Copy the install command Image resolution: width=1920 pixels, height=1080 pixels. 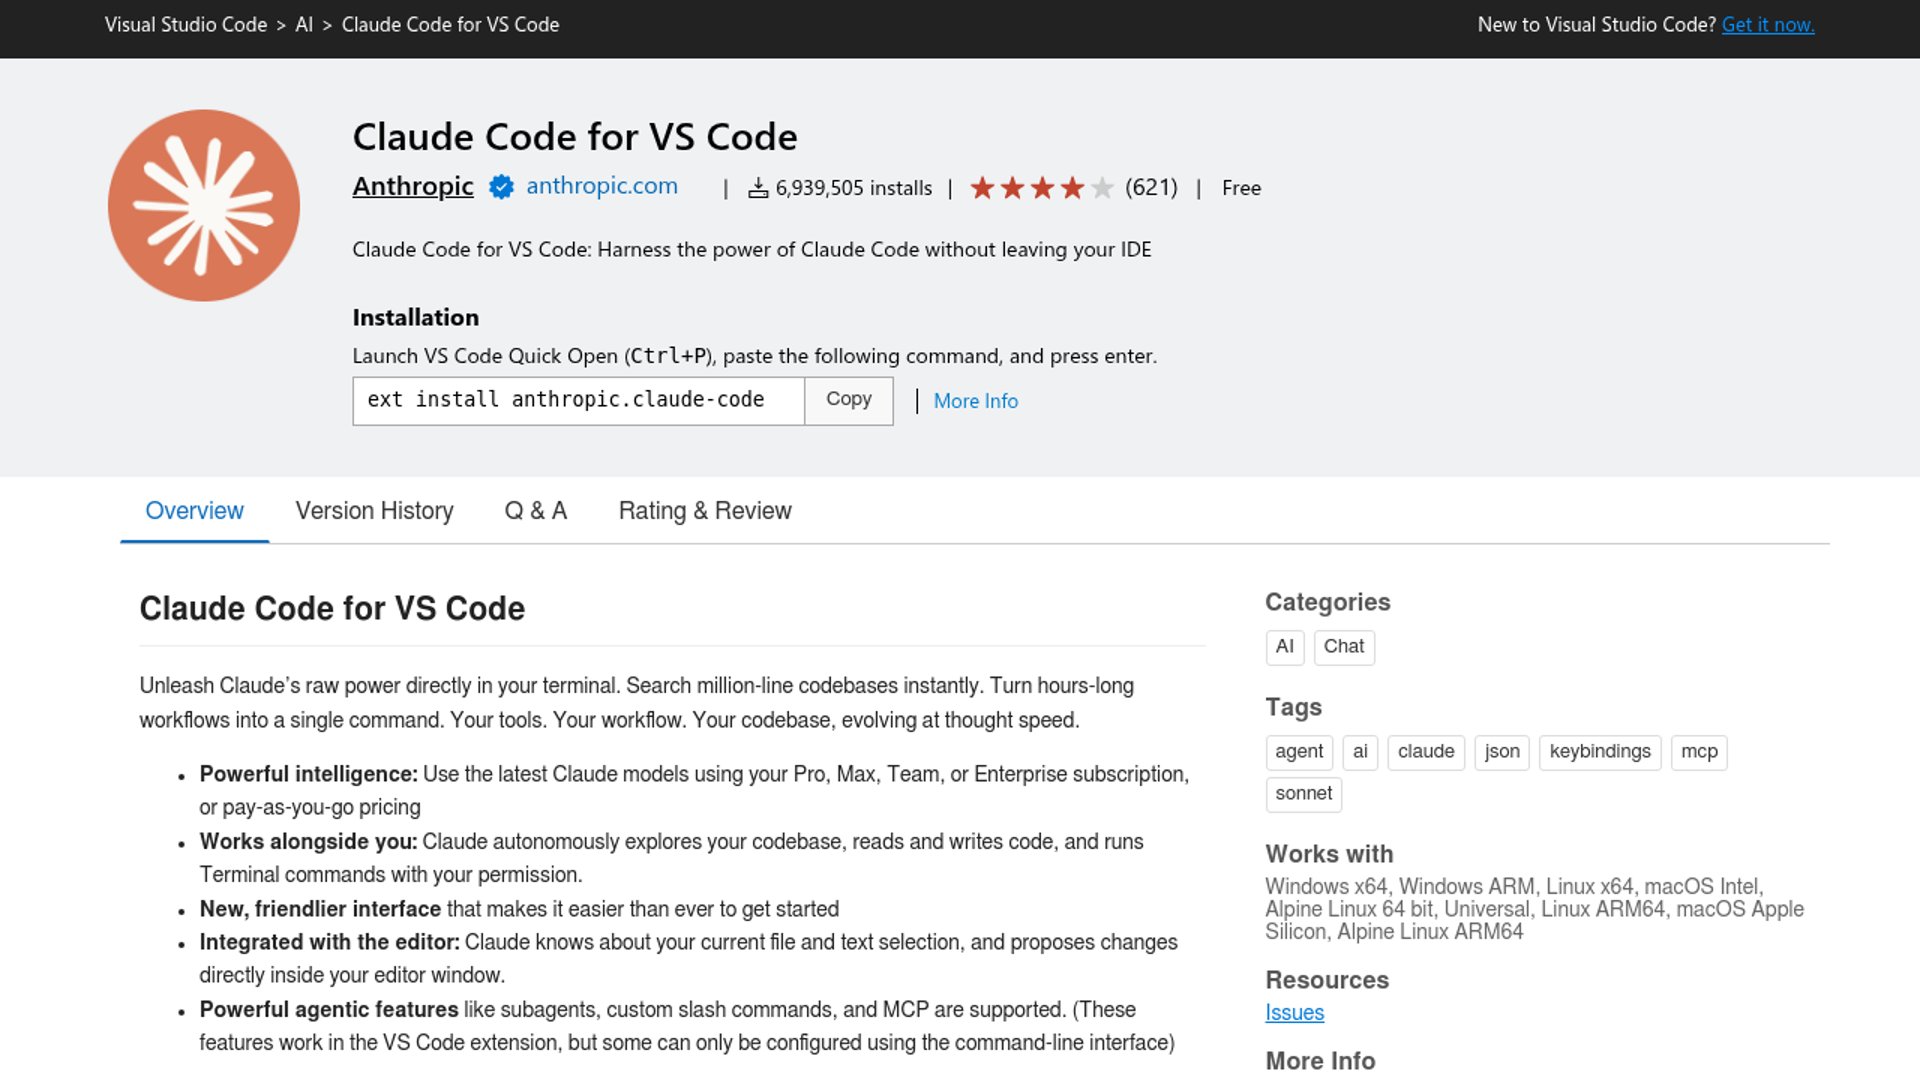point(848,400)
